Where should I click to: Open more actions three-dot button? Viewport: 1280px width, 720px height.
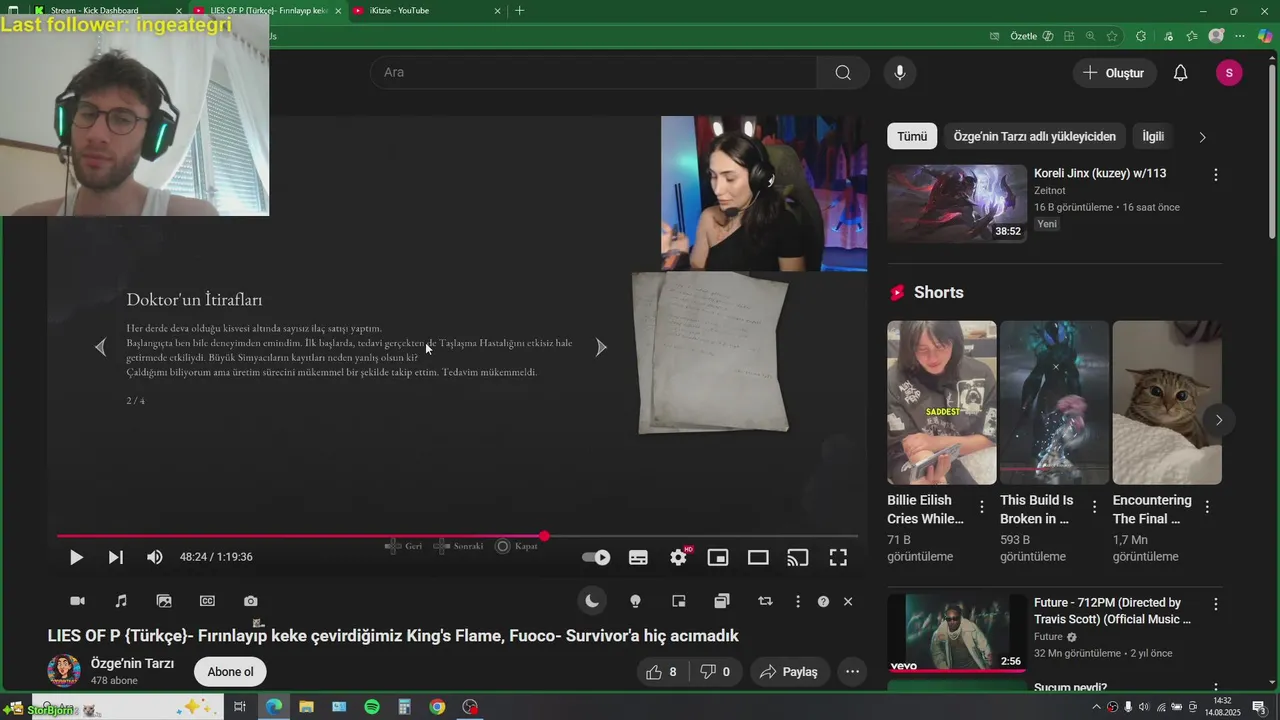pyautogui.click(x=852, y=672)
